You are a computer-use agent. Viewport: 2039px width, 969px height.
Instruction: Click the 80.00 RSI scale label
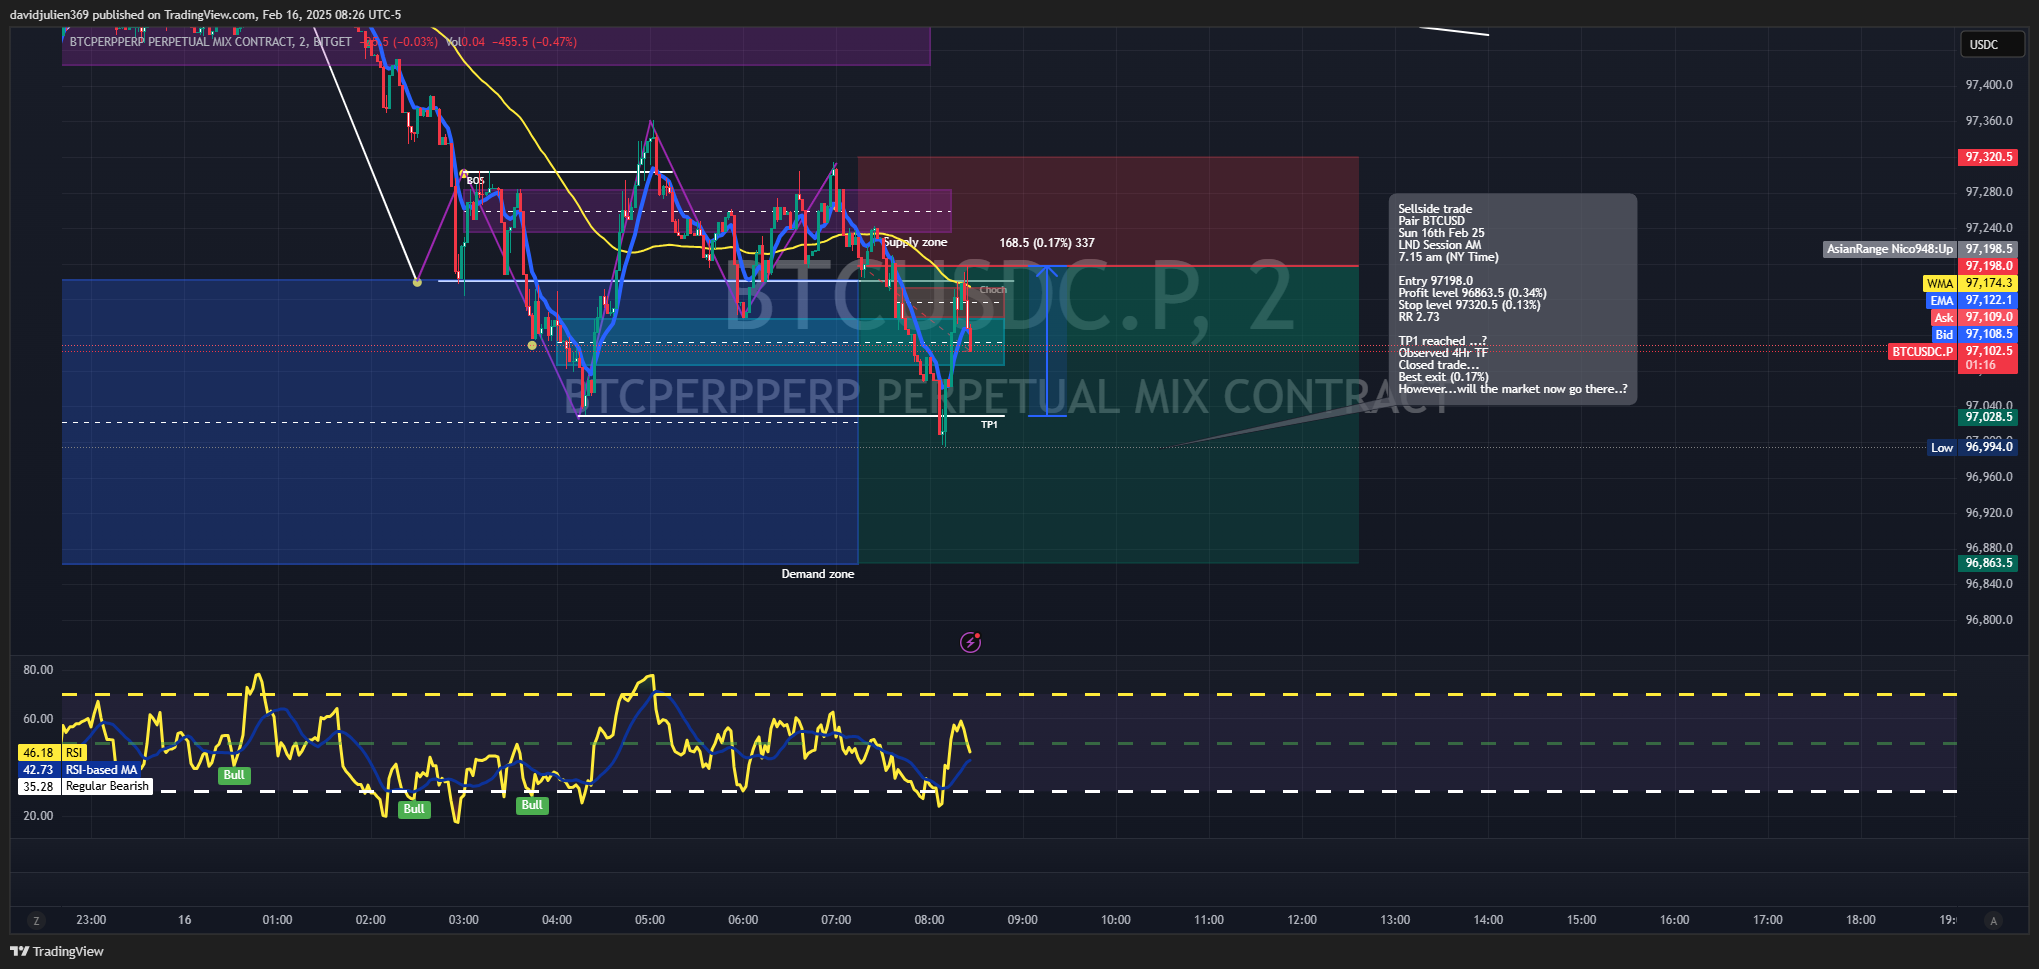tap(38, 670)
